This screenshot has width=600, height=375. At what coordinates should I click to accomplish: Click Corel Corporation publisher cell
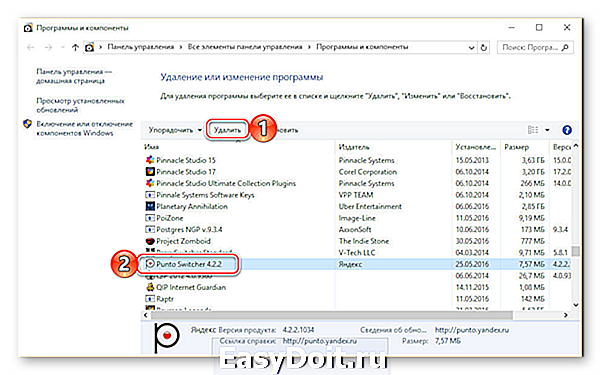click(x=368, y=172)
